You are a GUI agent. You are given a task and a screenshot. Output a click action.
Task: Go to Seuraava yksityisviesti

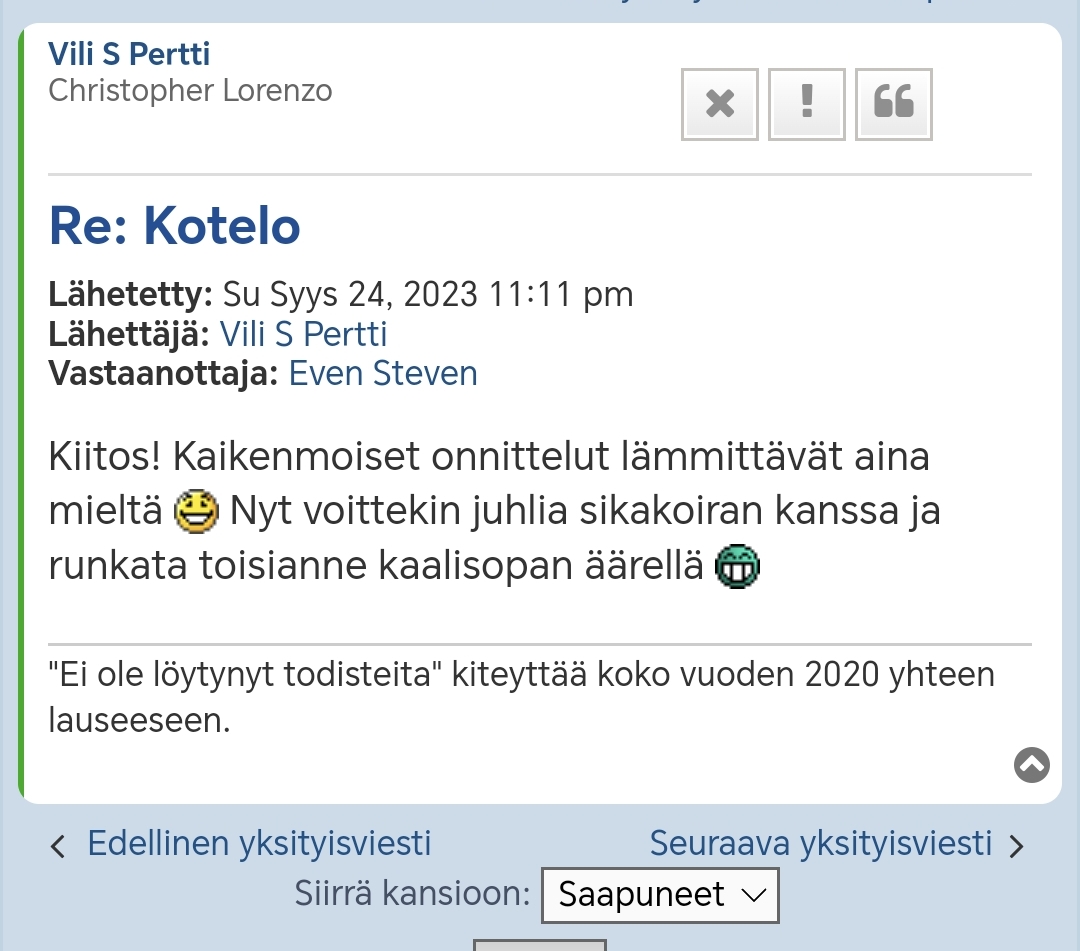(820, 844)
